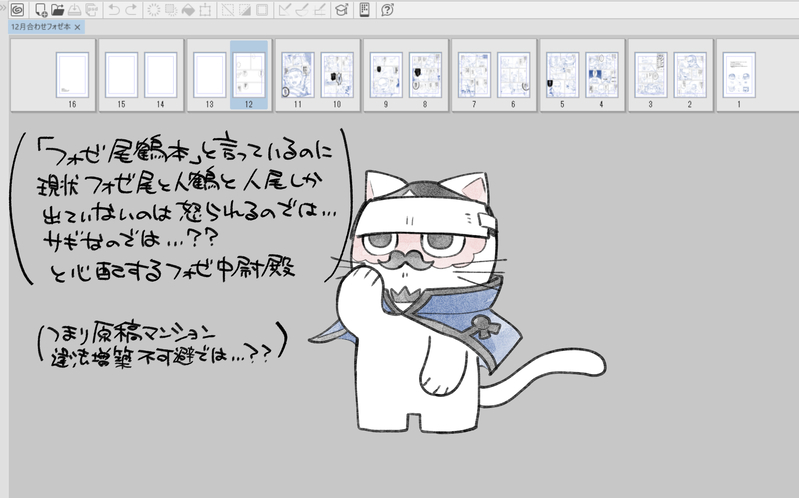Select page 11 thumbnail
799x498 pixels.
(x=298, y=75)
